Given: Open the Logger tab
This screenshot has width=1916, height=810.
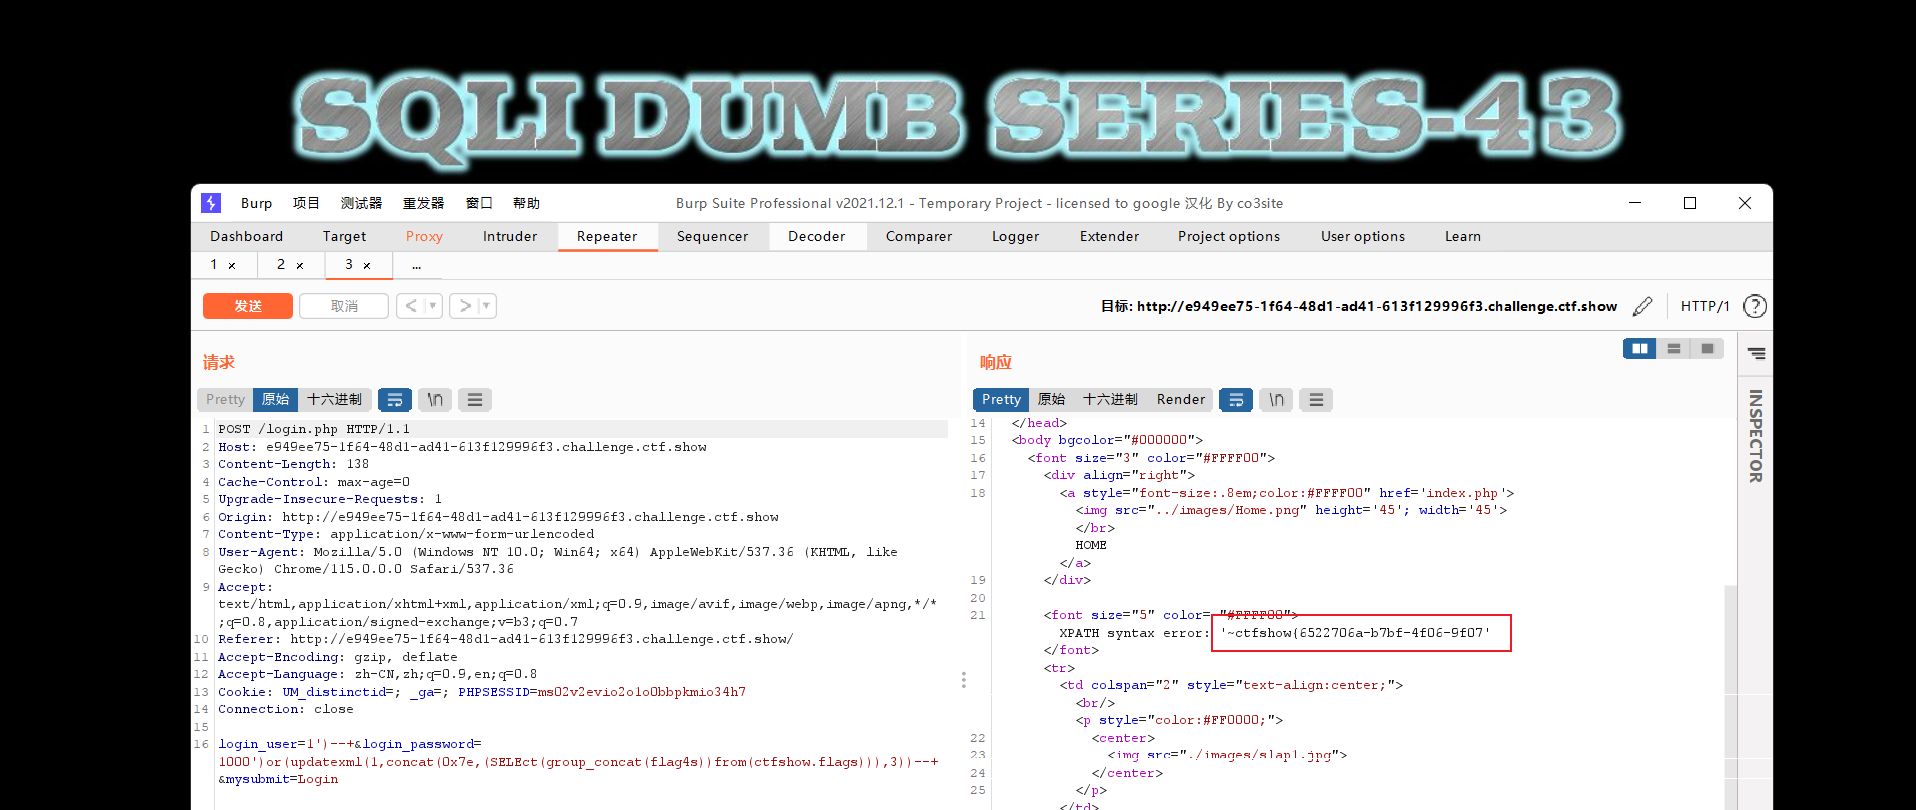Looking at the screenshot, I should point(1015,237).
